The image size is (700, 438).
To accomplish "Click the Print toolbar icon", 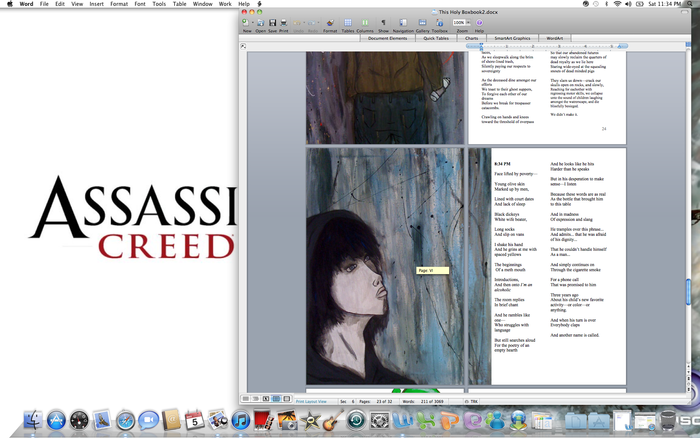I will [283, 23].
